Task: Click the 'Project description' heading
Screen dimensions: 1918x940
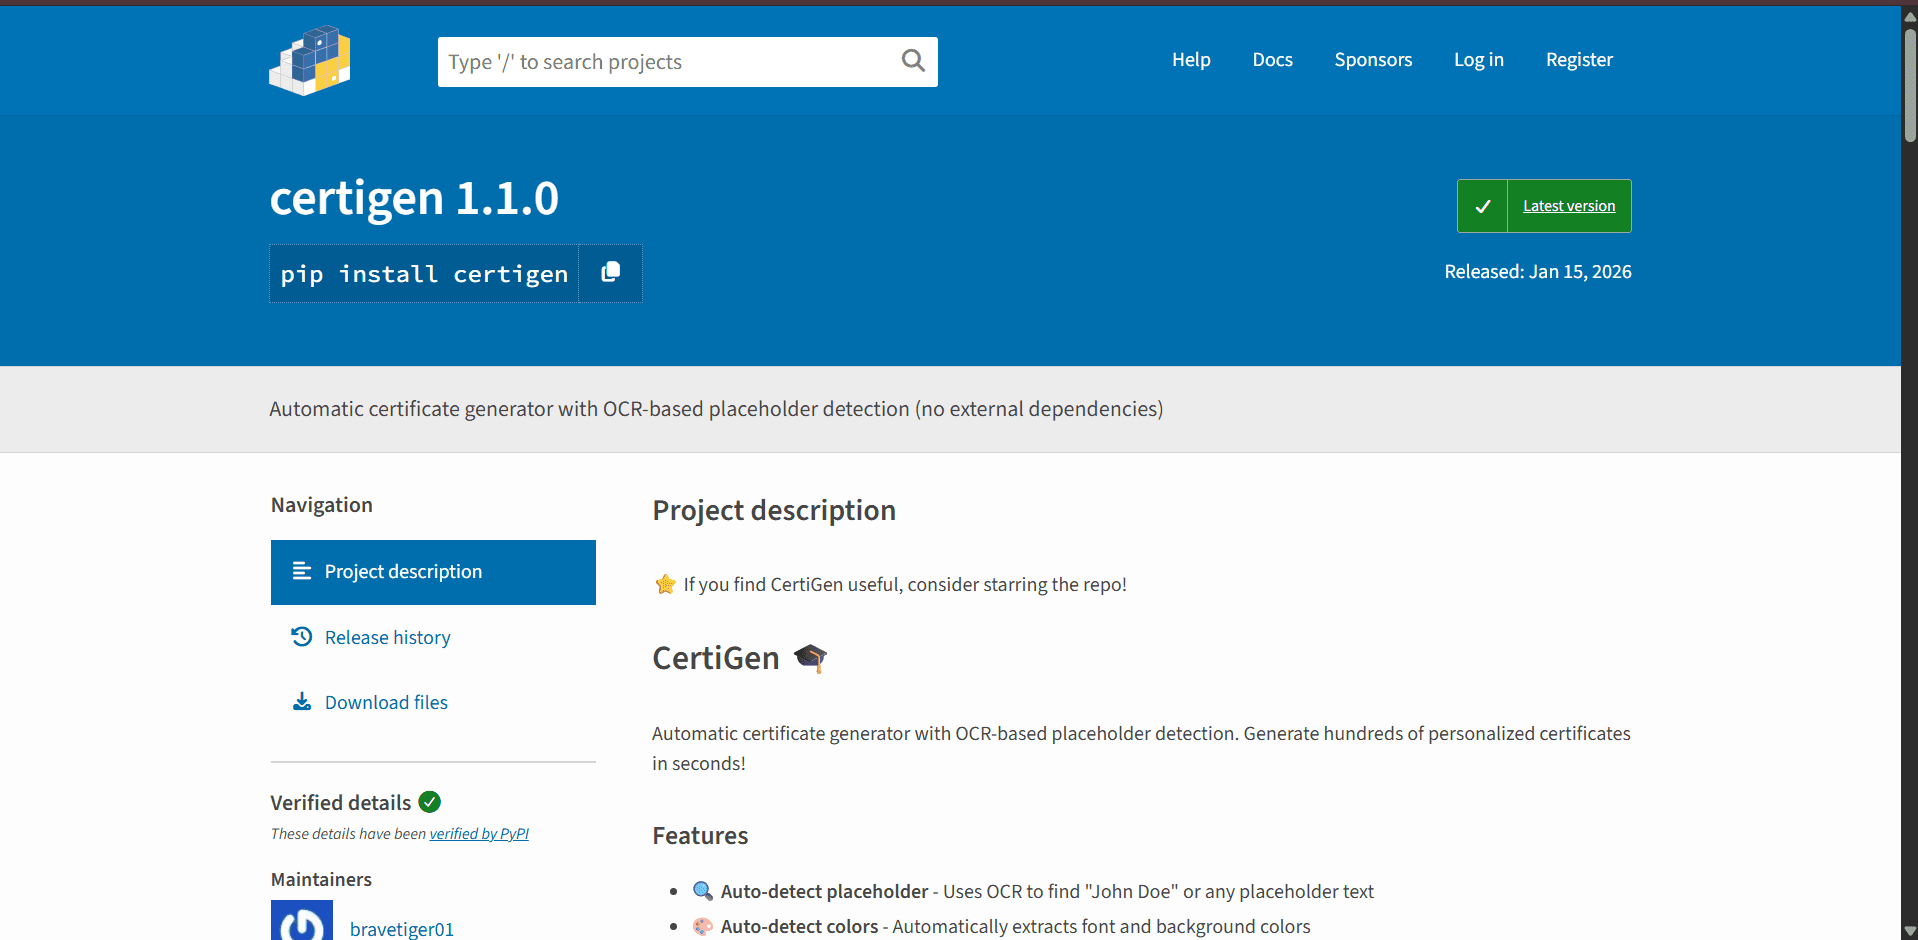Action: click(x=774, y=511)
